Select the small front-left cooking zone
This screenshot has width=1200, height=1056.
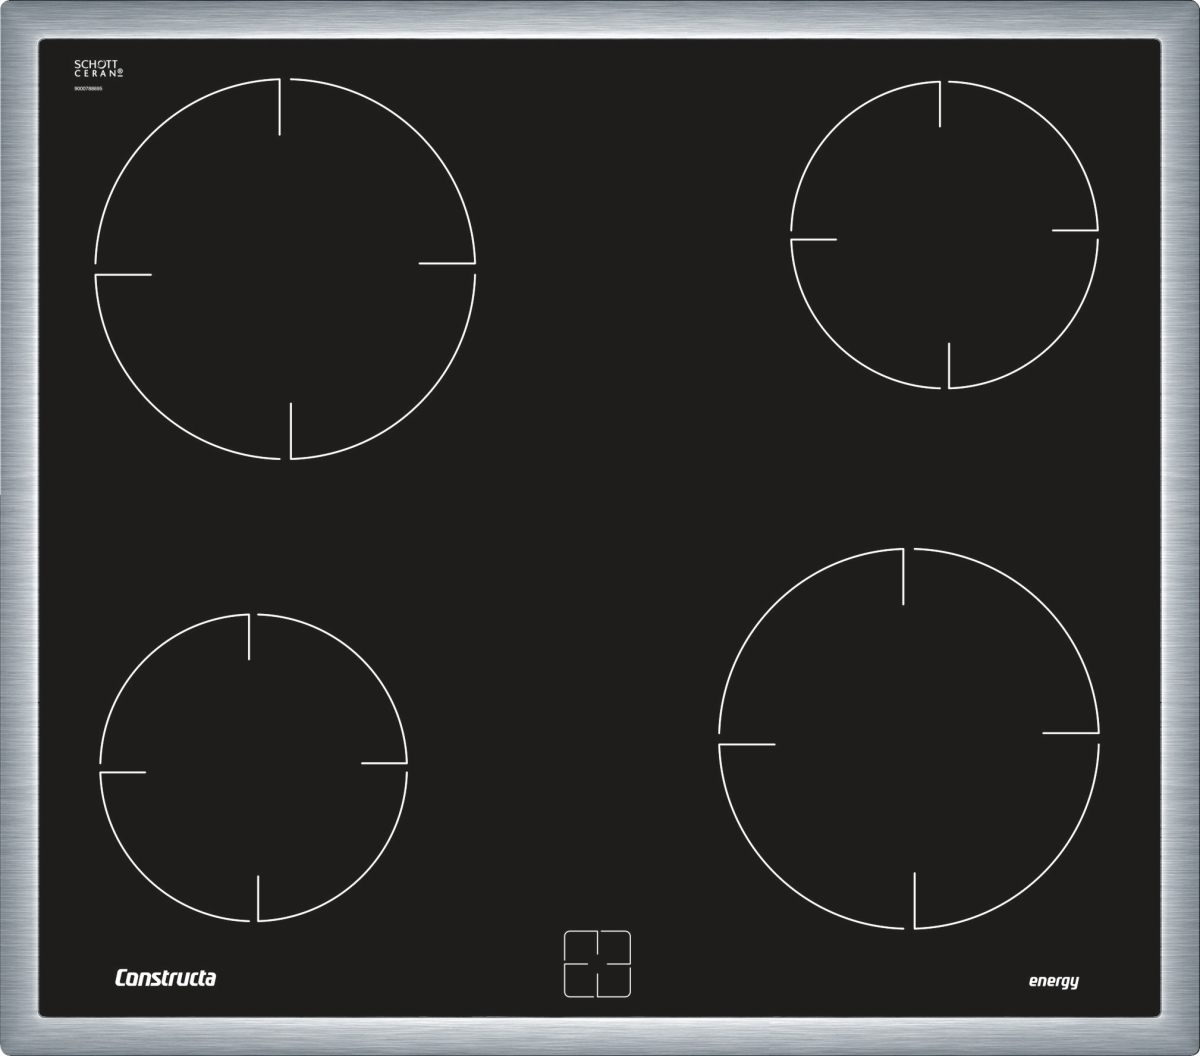(x=253, y=767)
